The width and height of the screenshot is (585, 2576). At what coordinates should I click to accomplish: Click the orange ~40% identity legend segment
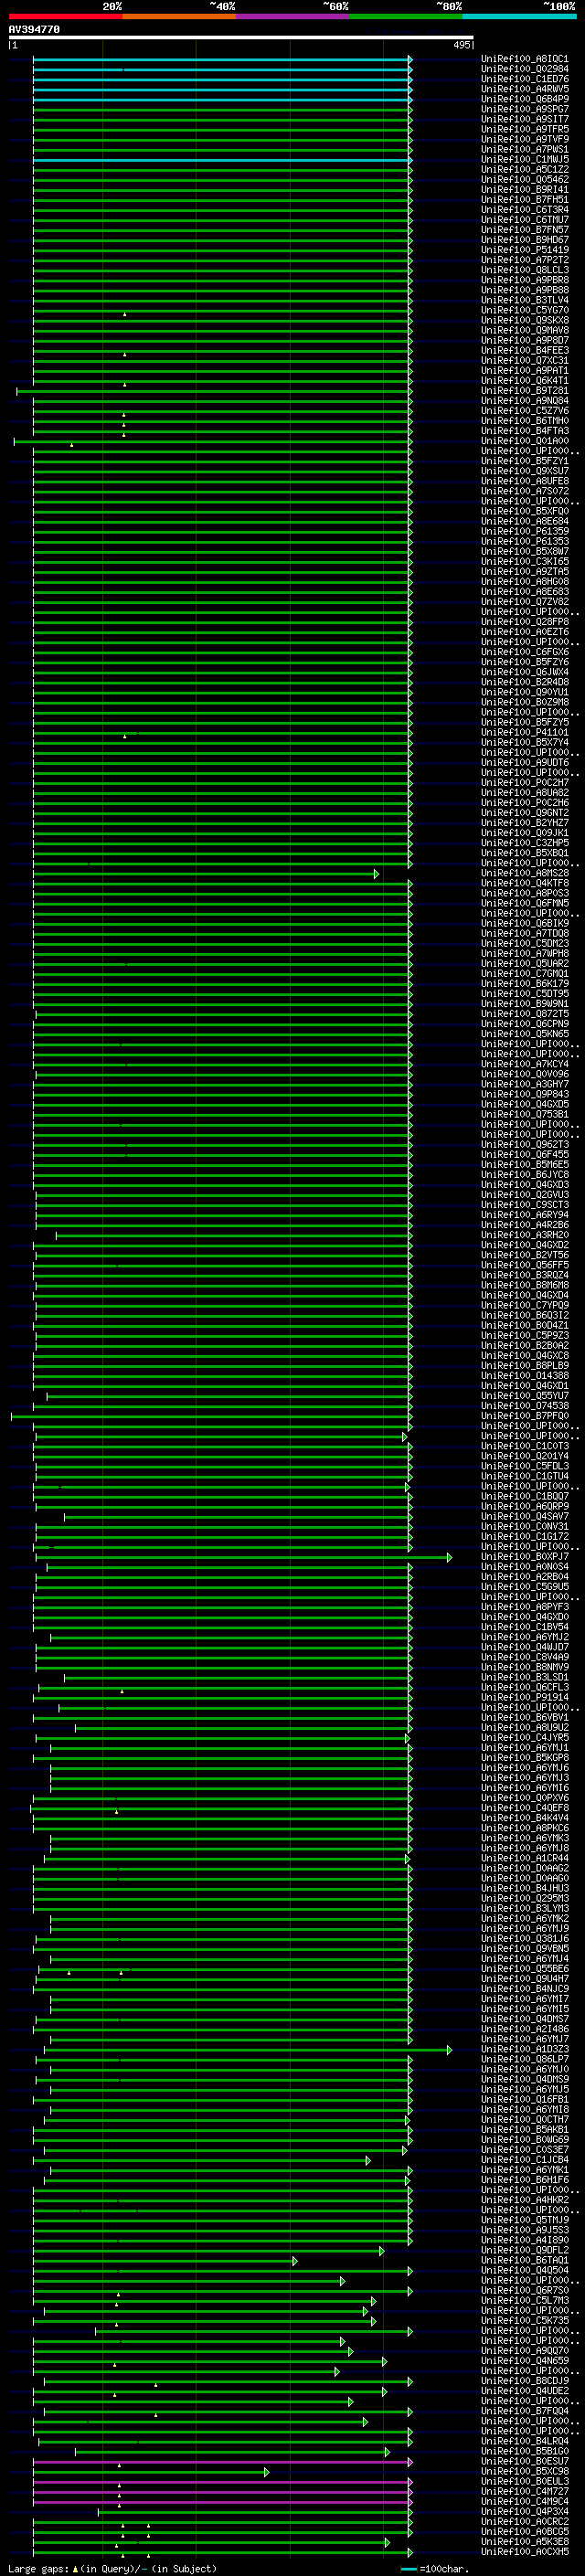pos(179,16)
